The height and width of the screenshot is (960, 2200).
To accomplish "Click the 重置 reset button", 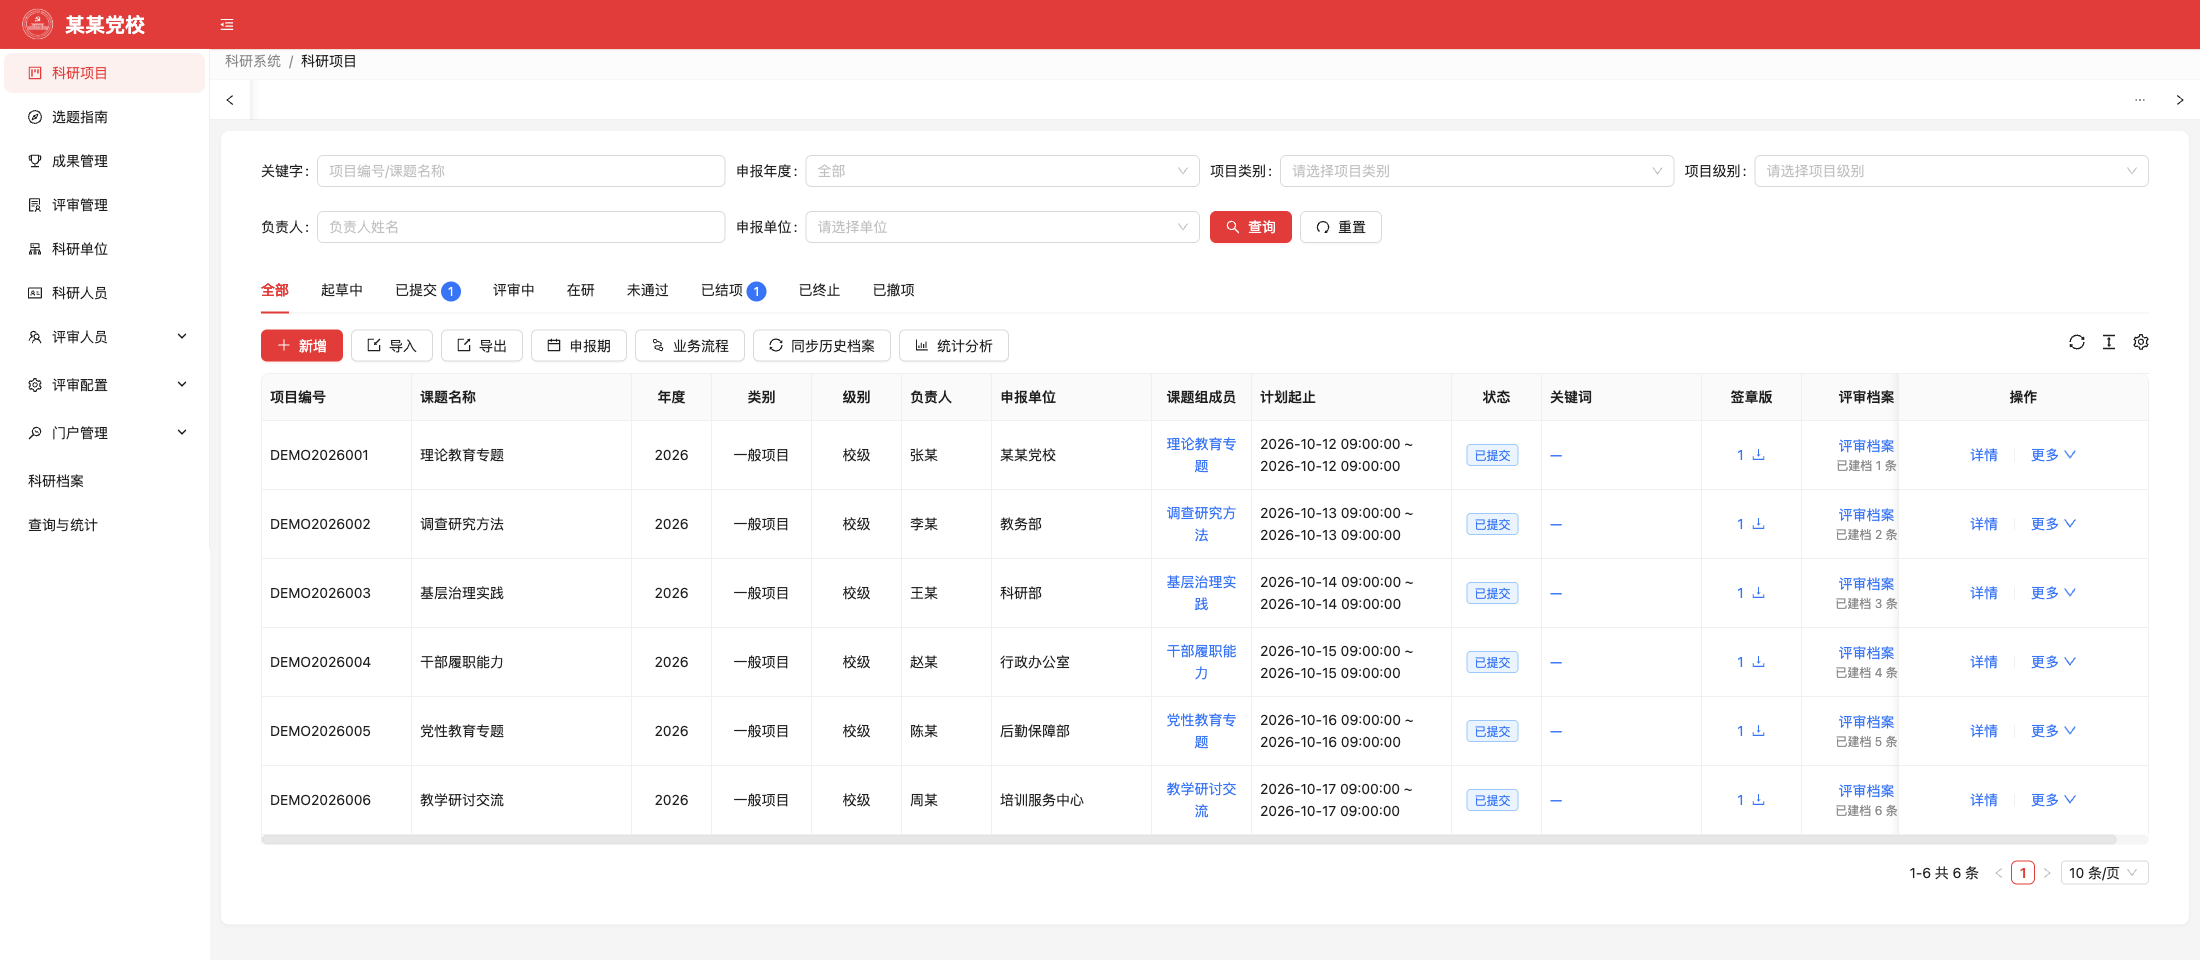I will point(1341,227).
